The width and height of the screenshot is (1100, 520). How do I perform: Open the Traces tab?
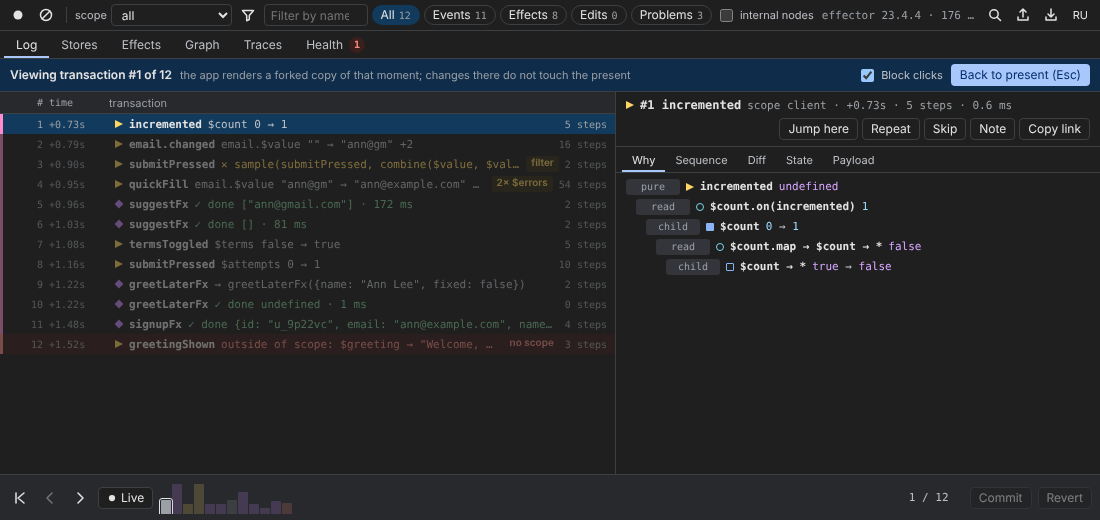click(263, 45)
